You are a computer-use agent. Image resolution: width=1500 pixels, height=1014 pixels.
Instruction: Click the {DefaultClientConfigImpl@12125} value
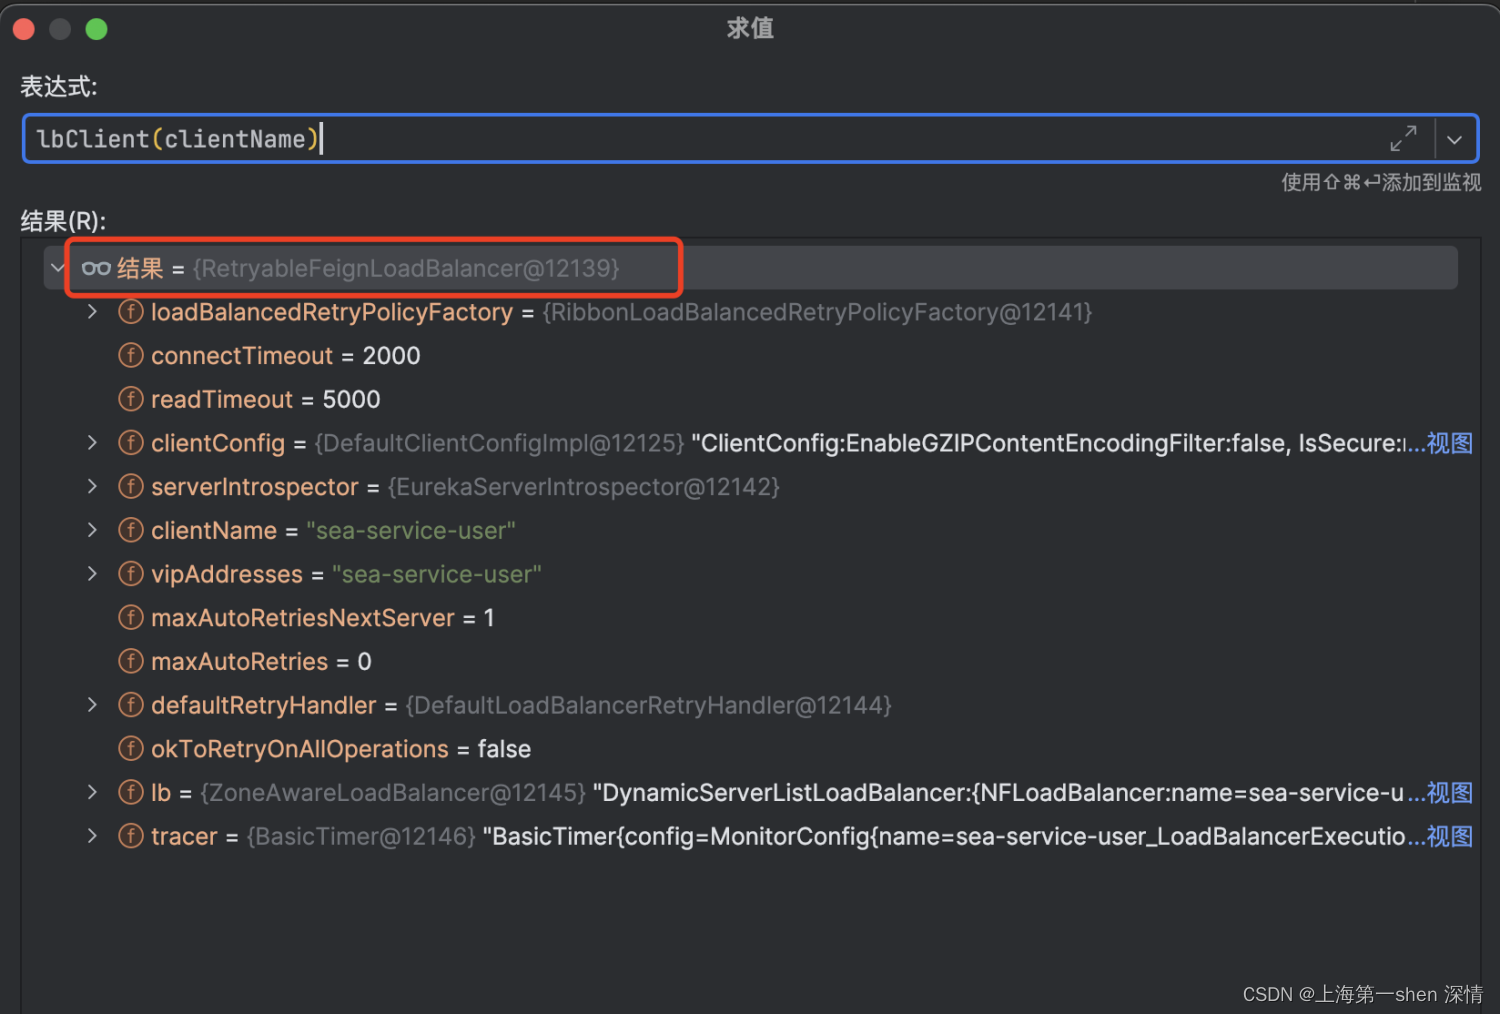pyautogui.click(x=499, y=443)
